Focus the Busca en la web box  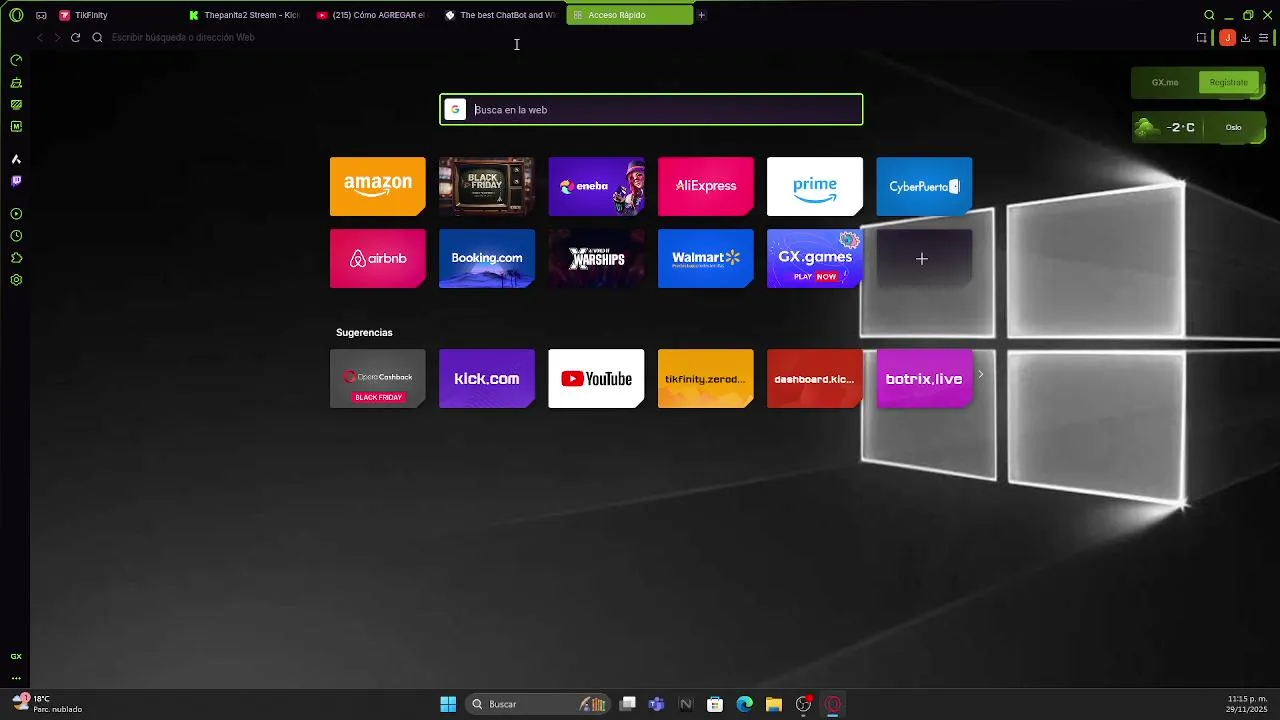651,110
